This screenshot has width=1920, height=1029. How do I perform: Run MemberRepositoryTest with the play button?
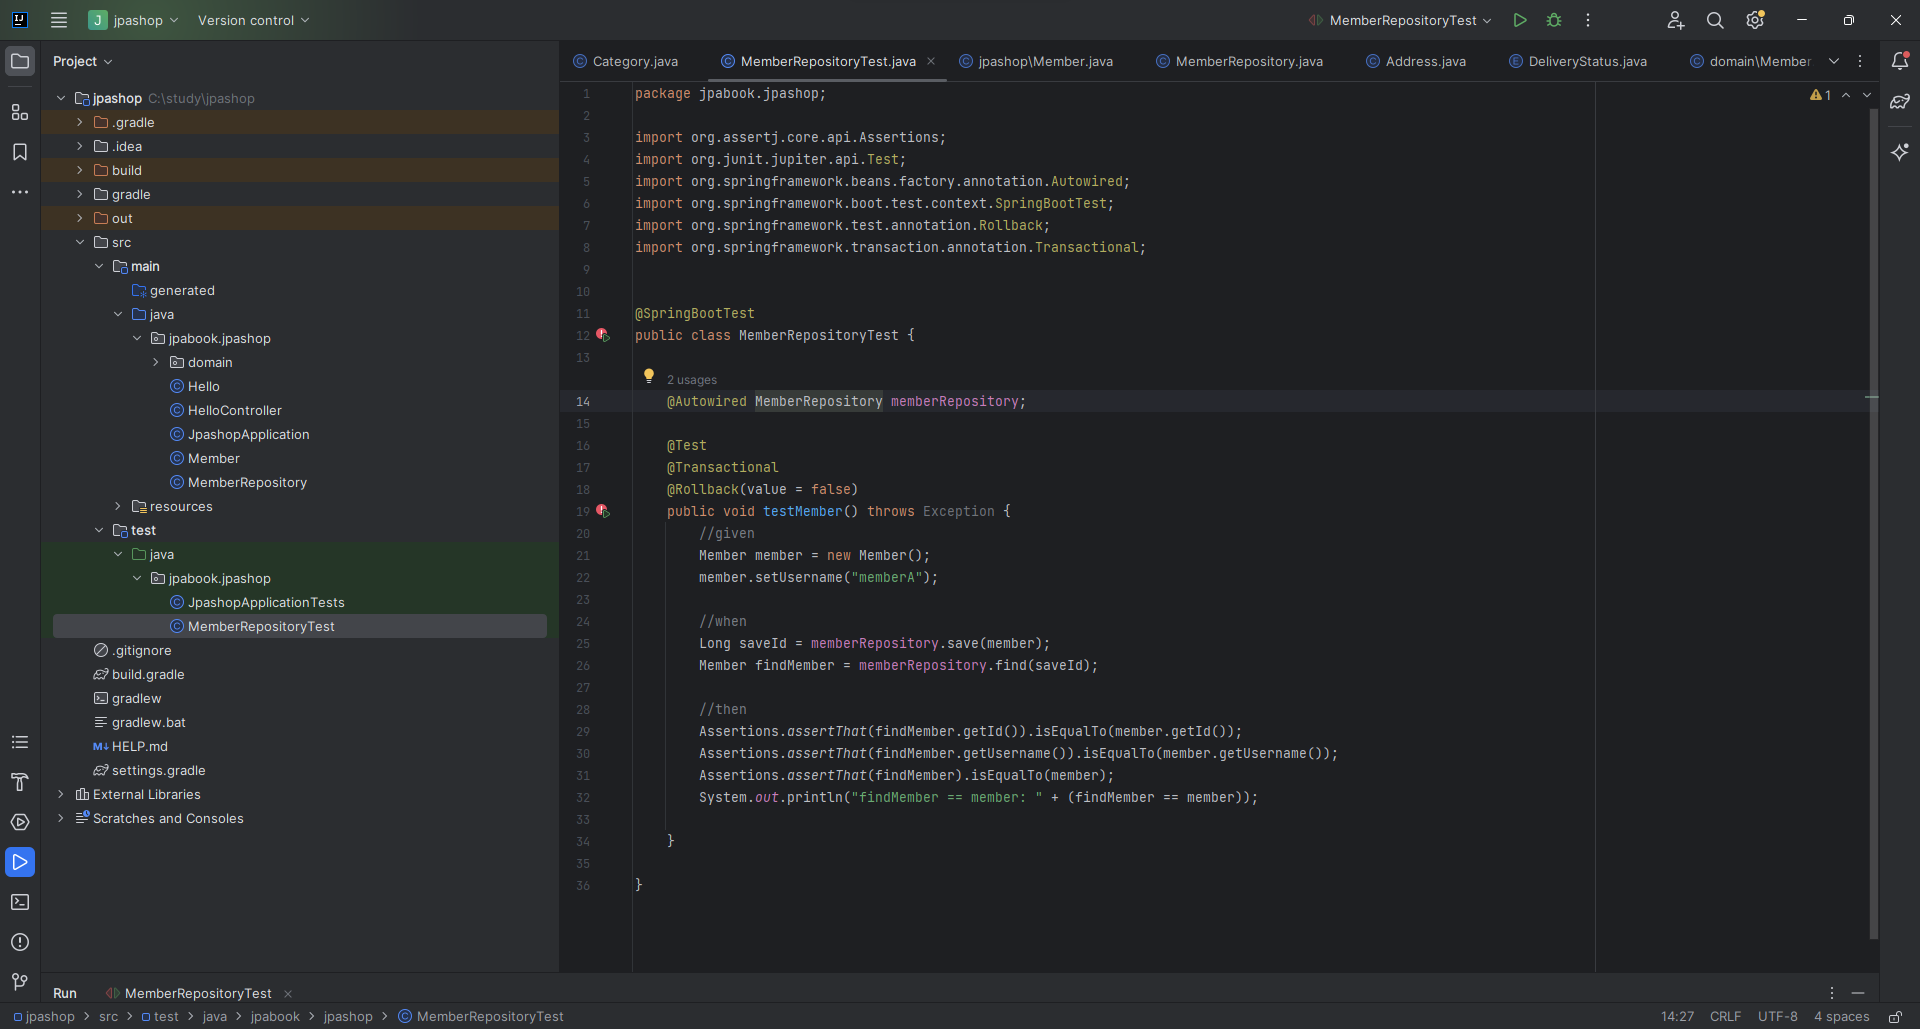point(1520,20)
